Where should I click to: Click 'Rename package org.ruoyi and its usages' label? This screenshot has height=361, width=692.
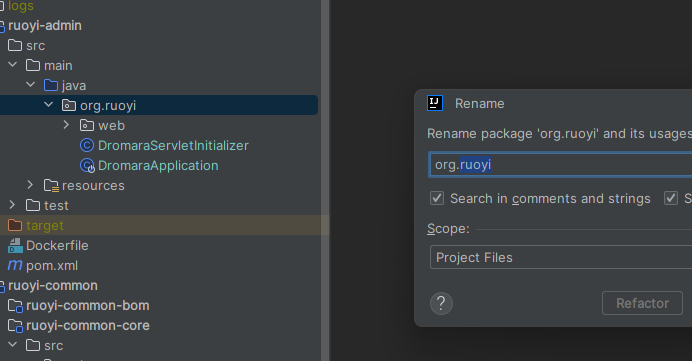pos(560,134)
